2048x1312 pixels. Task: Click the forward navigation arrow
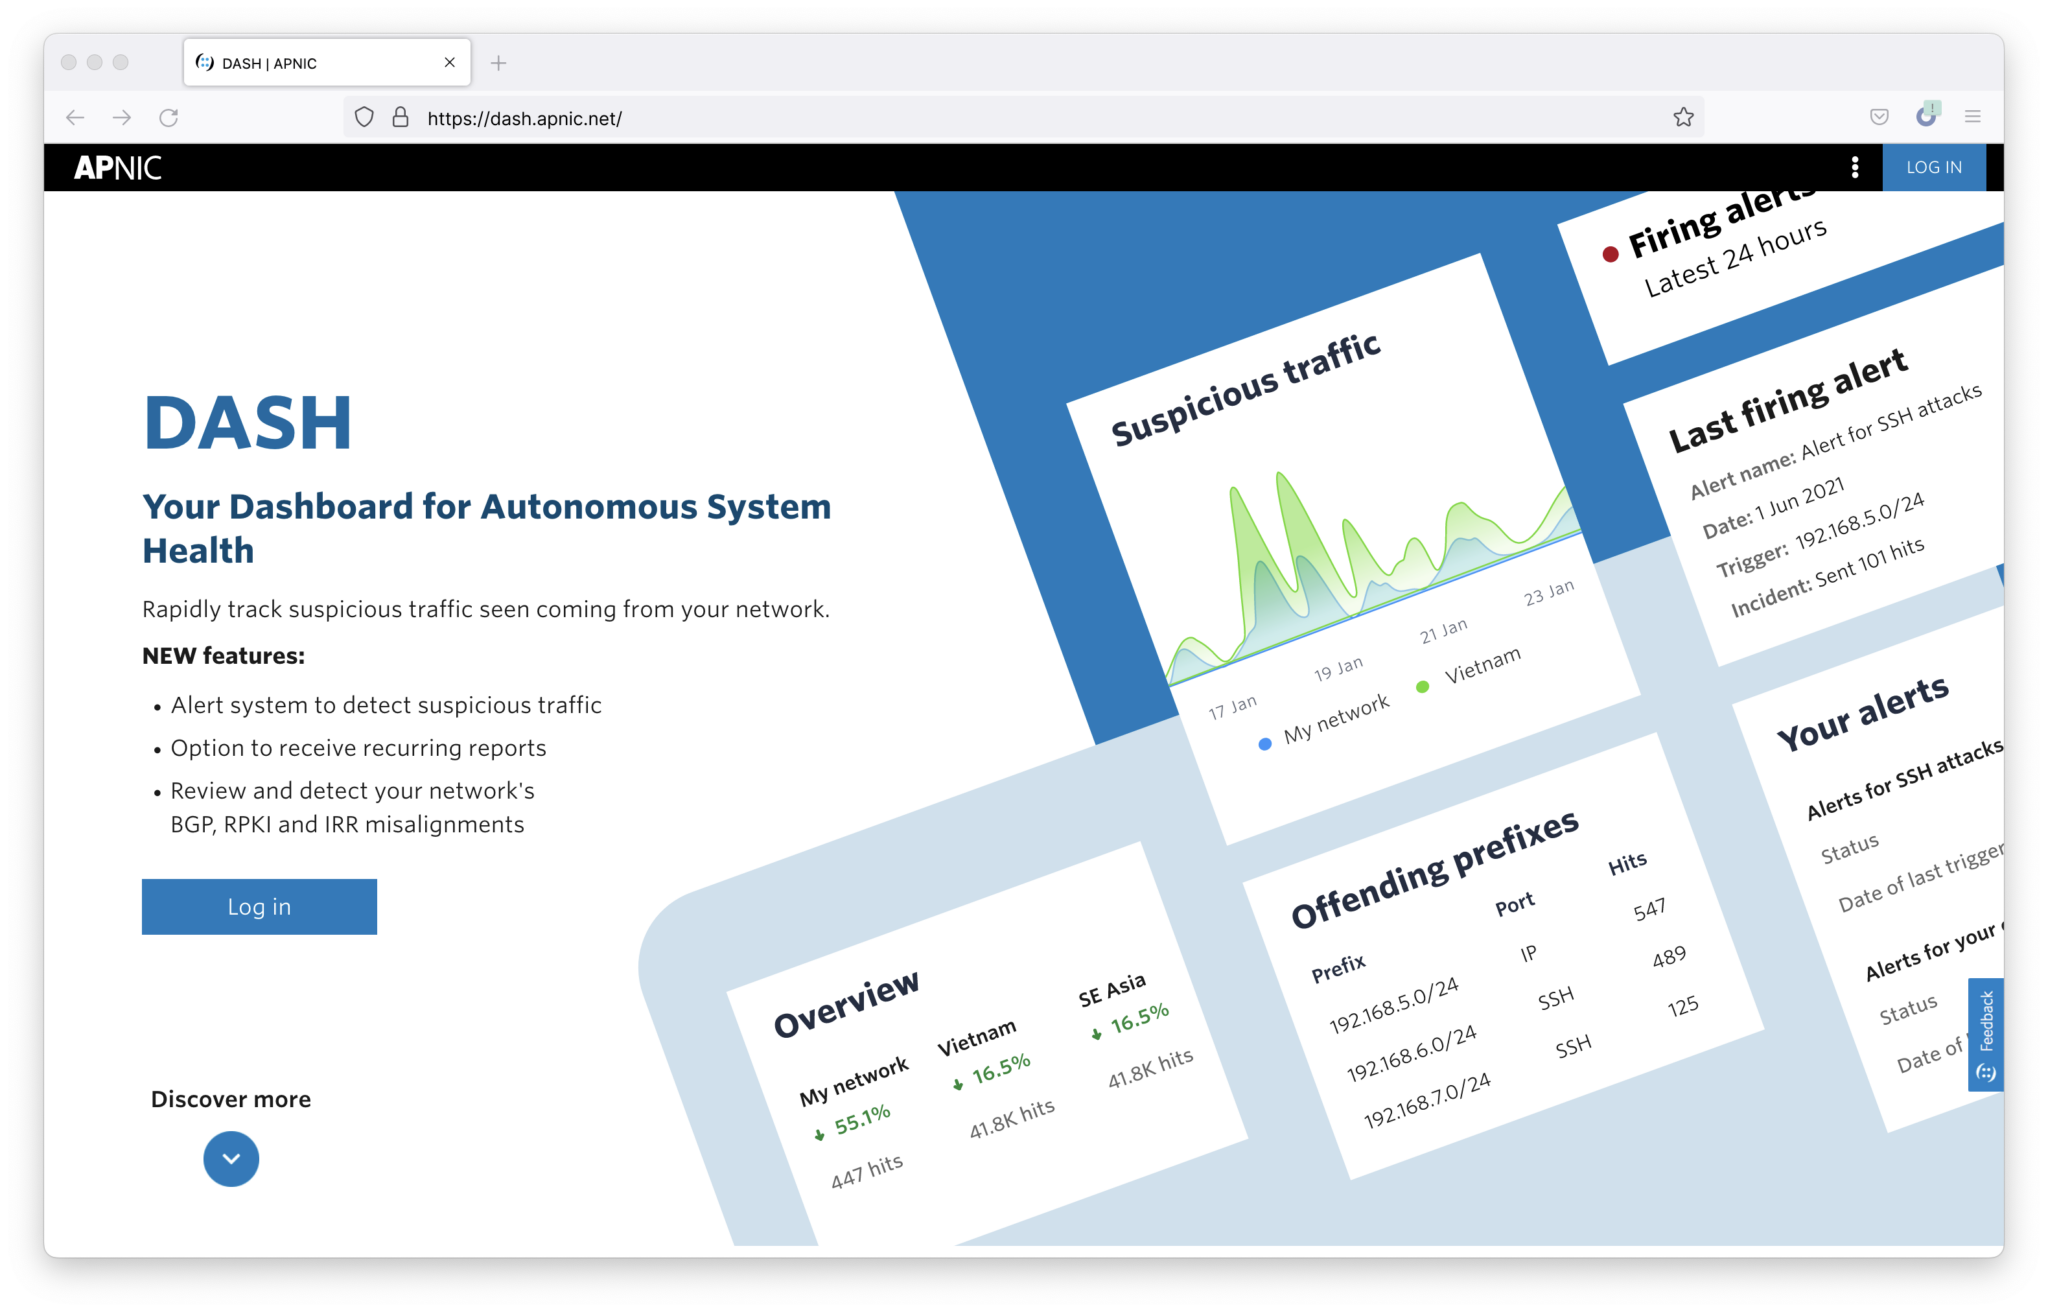coord(122,117)
